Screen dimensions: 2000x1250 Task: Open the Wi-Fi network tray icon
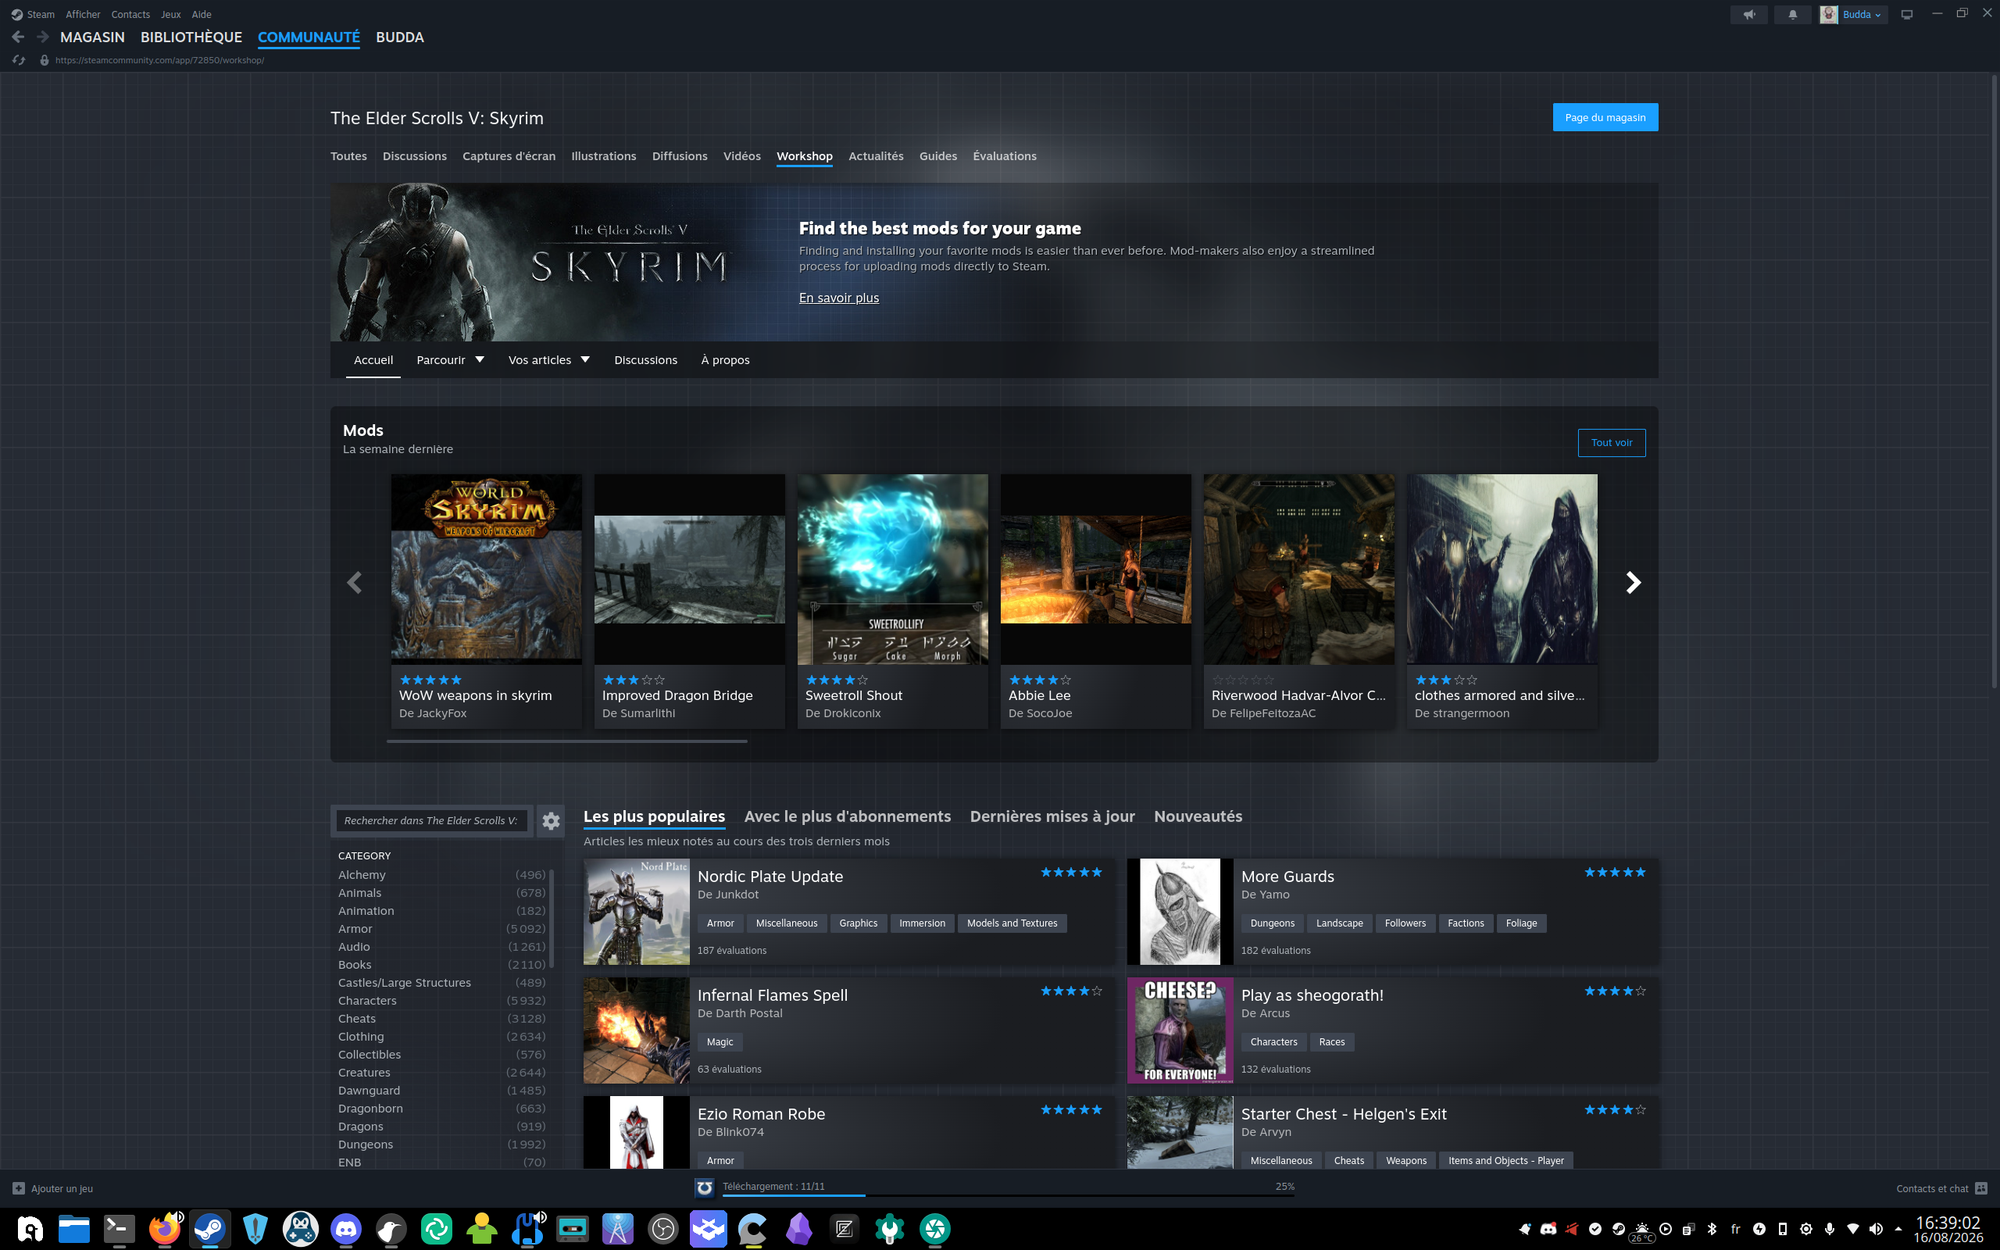pos(1852,1229)
